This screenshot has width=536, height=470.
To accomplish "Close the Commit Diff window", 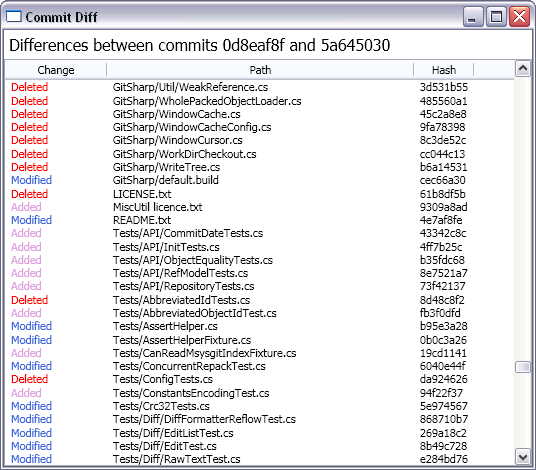I will click(519, 16).
